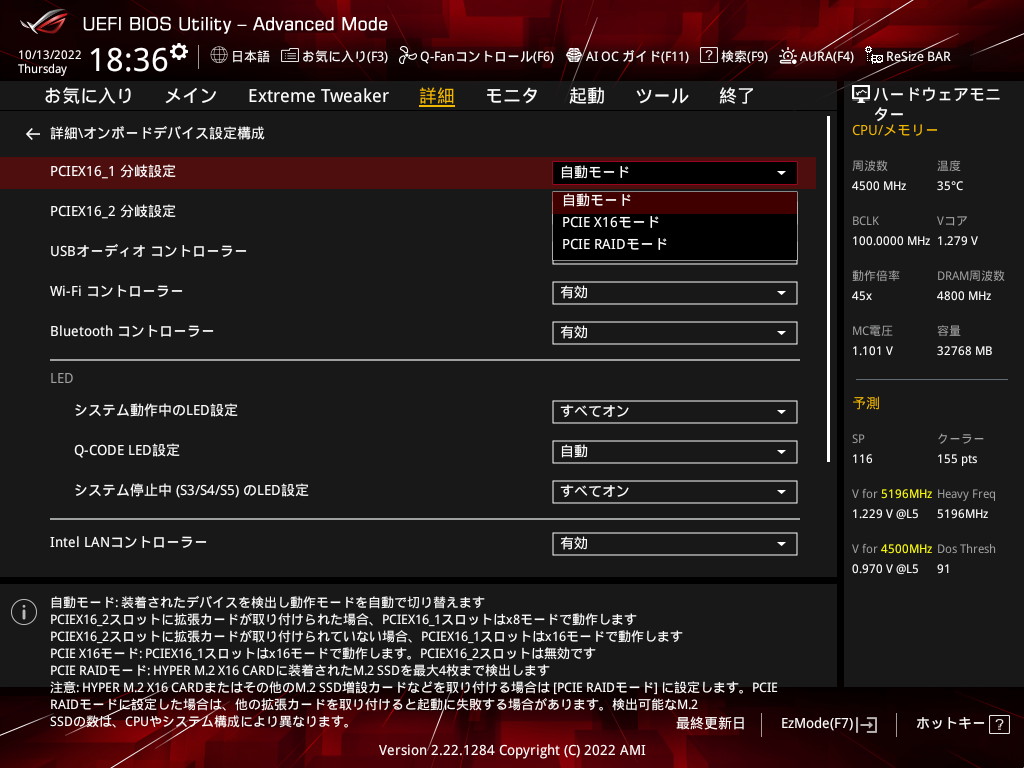Viewport: 1024px width, 768px height.
Task: Open Intel LANコントローラー dropdown
Action: tap(675, 543)
